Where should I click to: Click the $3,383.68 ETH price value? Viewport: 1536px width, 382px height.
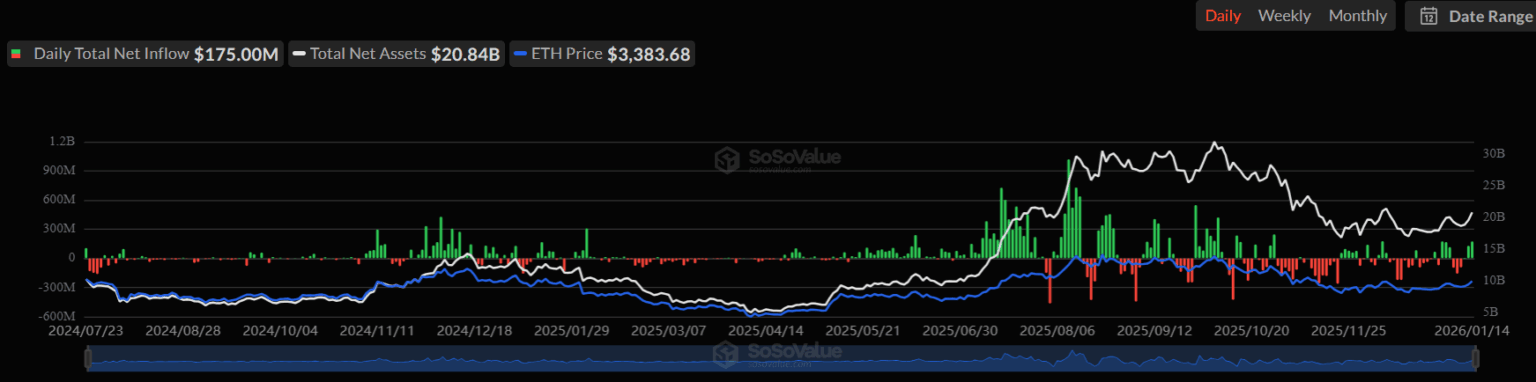coord(649,54)
